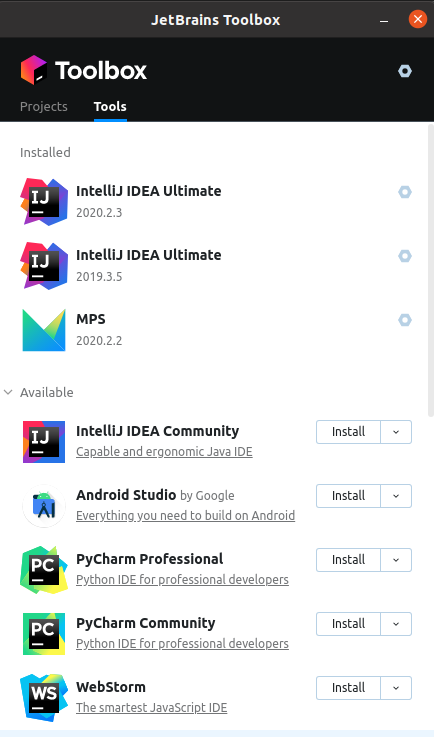
Task: Click the vertical scrollbar of the tools list
Action: click(431, 270)
